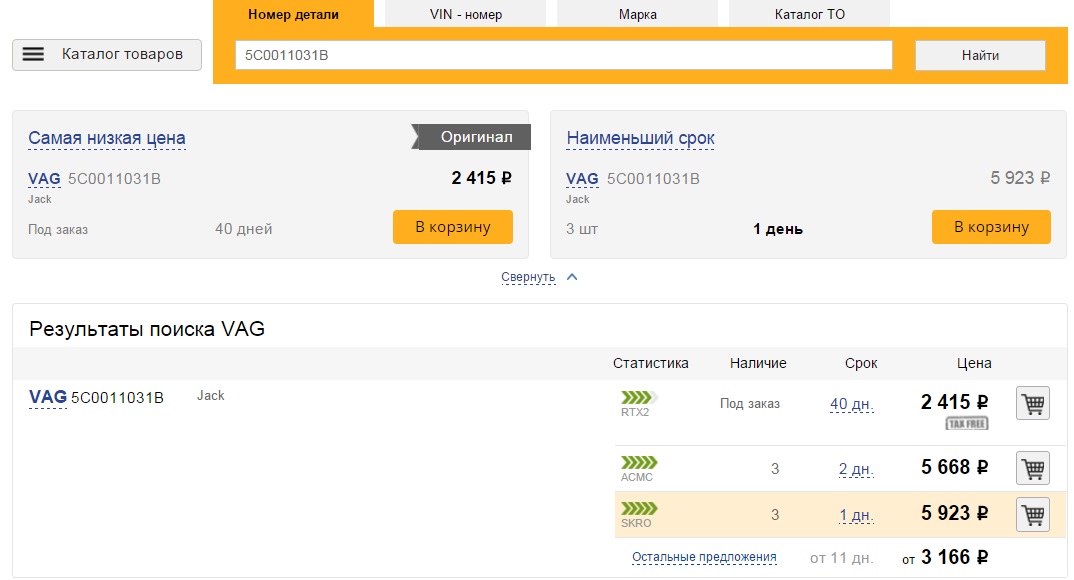Click the ACMC supplier rating arrows

pos(639,462)
